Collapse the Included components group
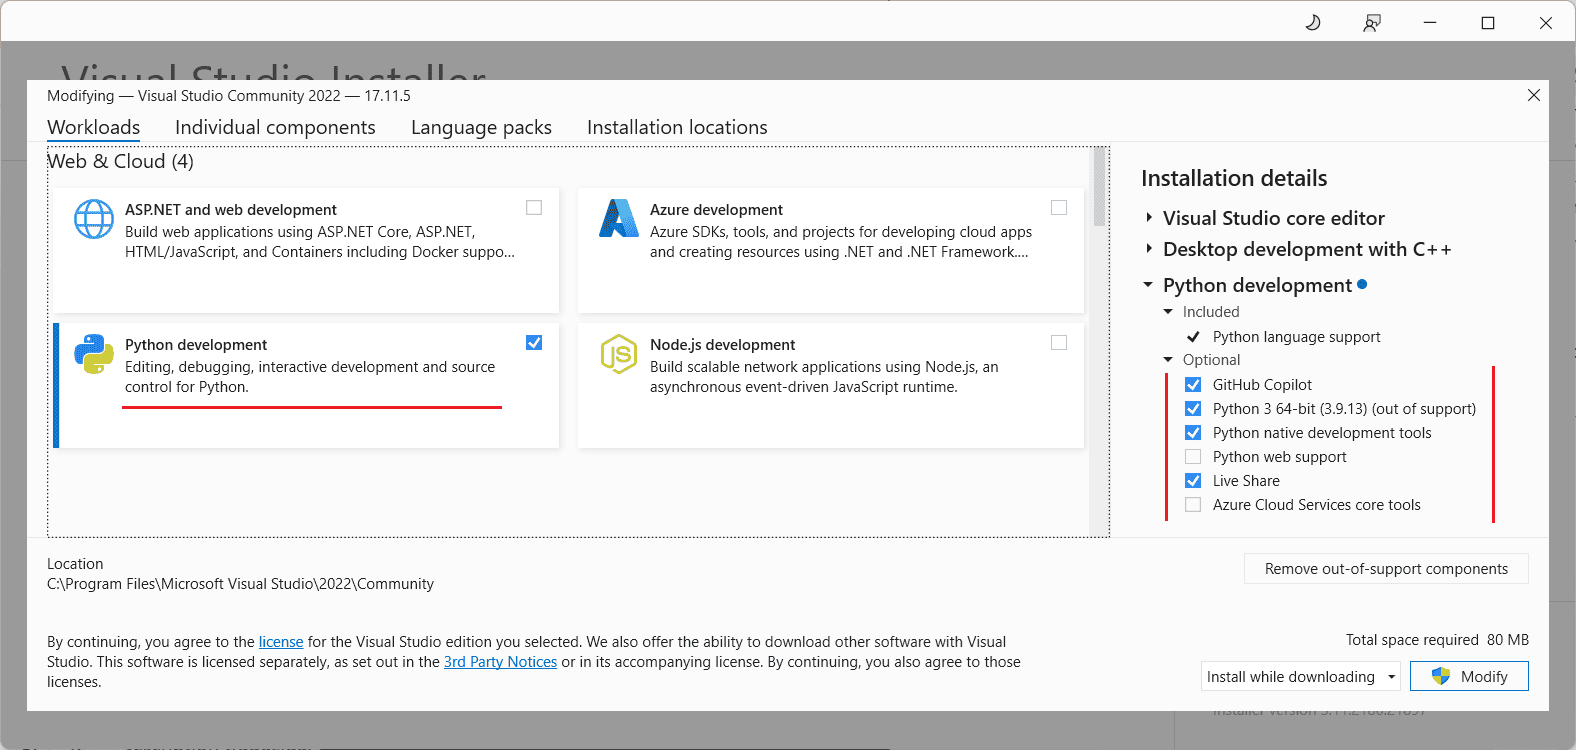 tap(1168, 312)
